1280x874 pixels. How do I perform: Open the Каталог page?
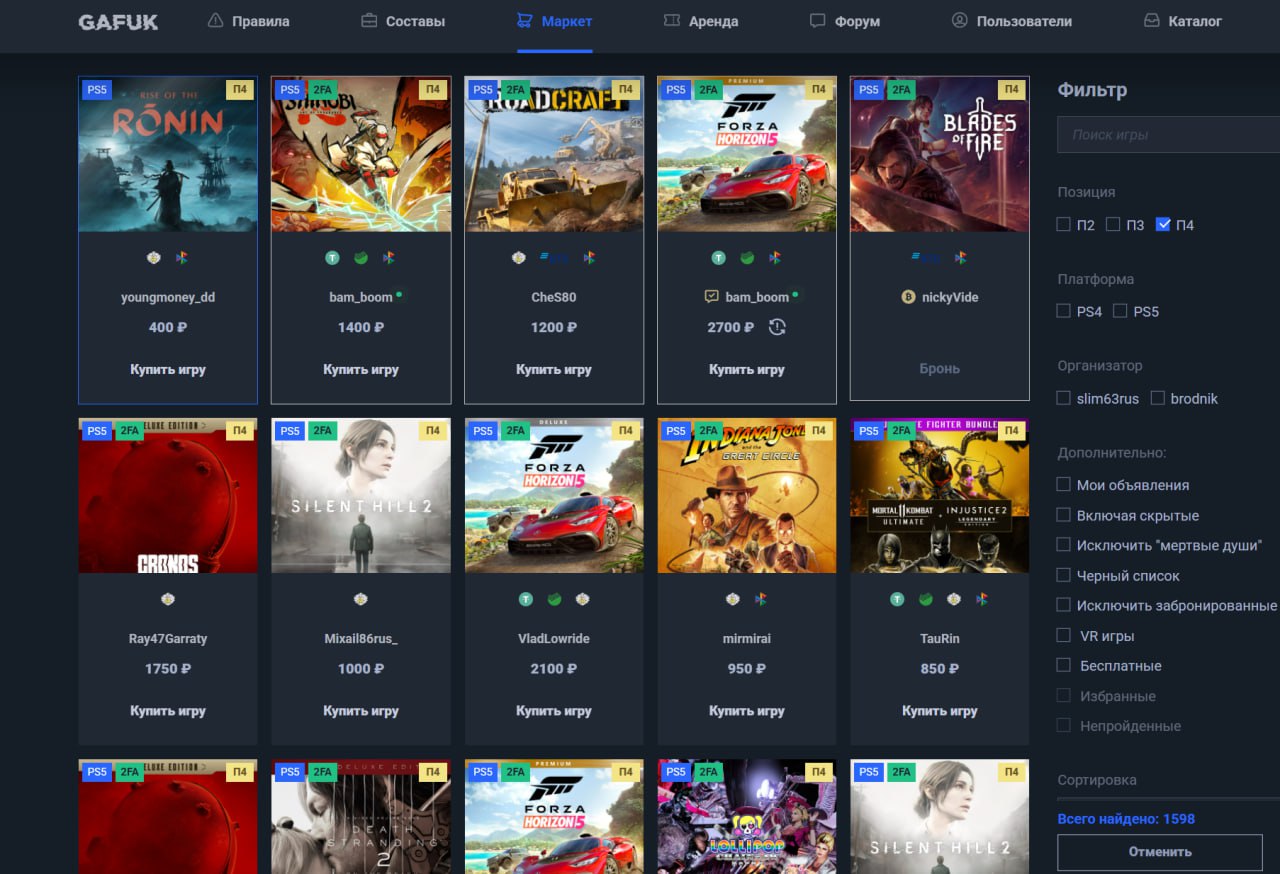click(1183, 21)
